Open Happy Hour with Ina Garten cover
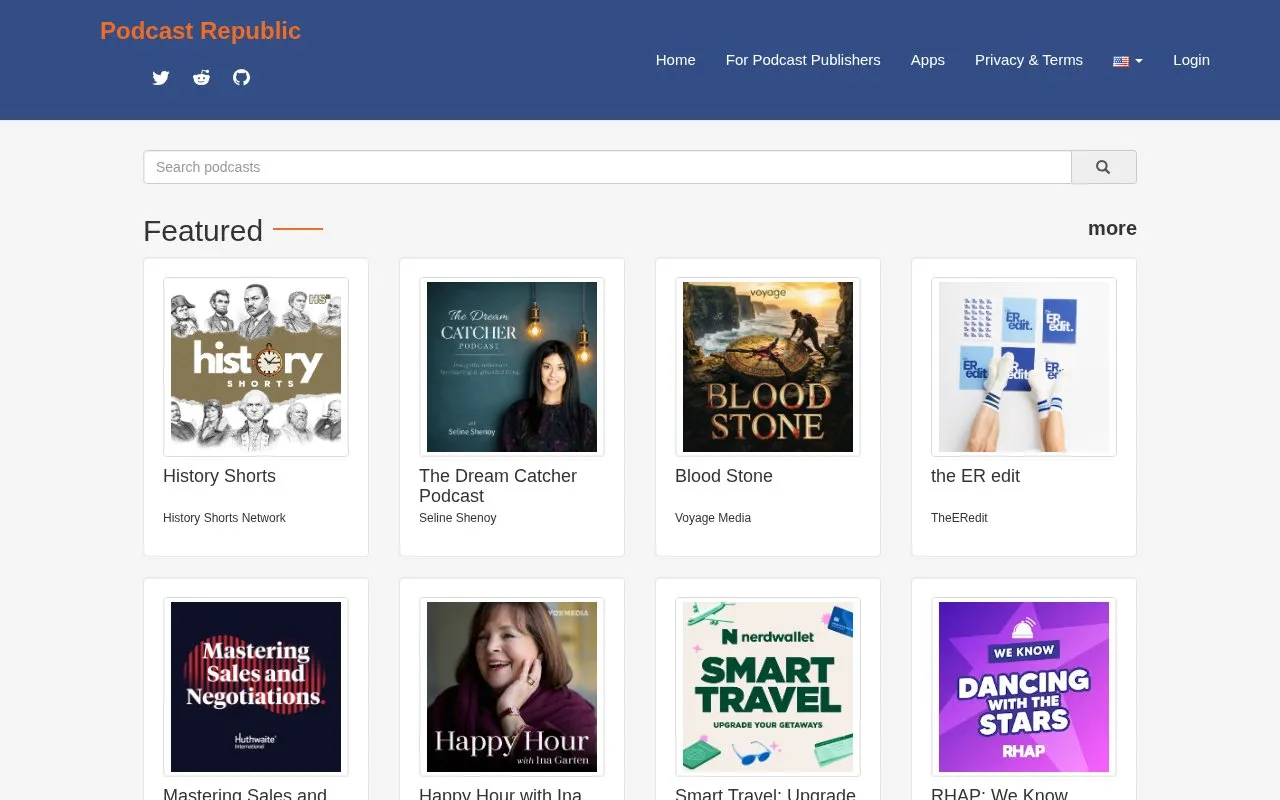Image resolution: width=1280 pixels, height=800 pixels. point(512,687)
